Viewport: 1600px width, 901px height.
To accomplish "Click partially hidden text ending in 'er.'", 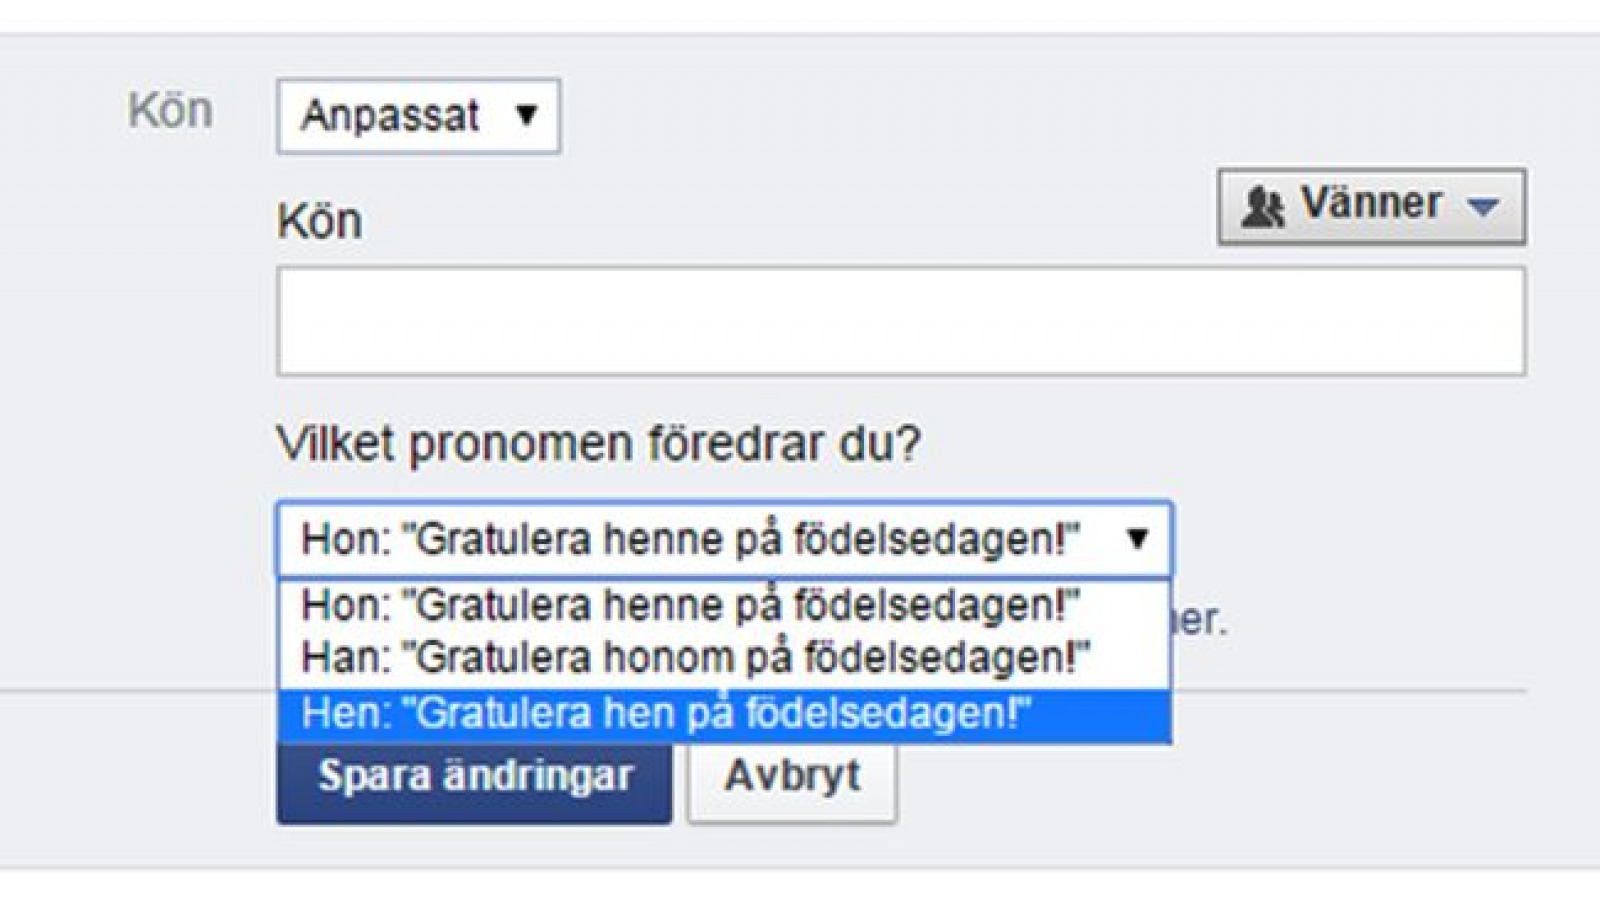I will click(x=1199, y=620).
